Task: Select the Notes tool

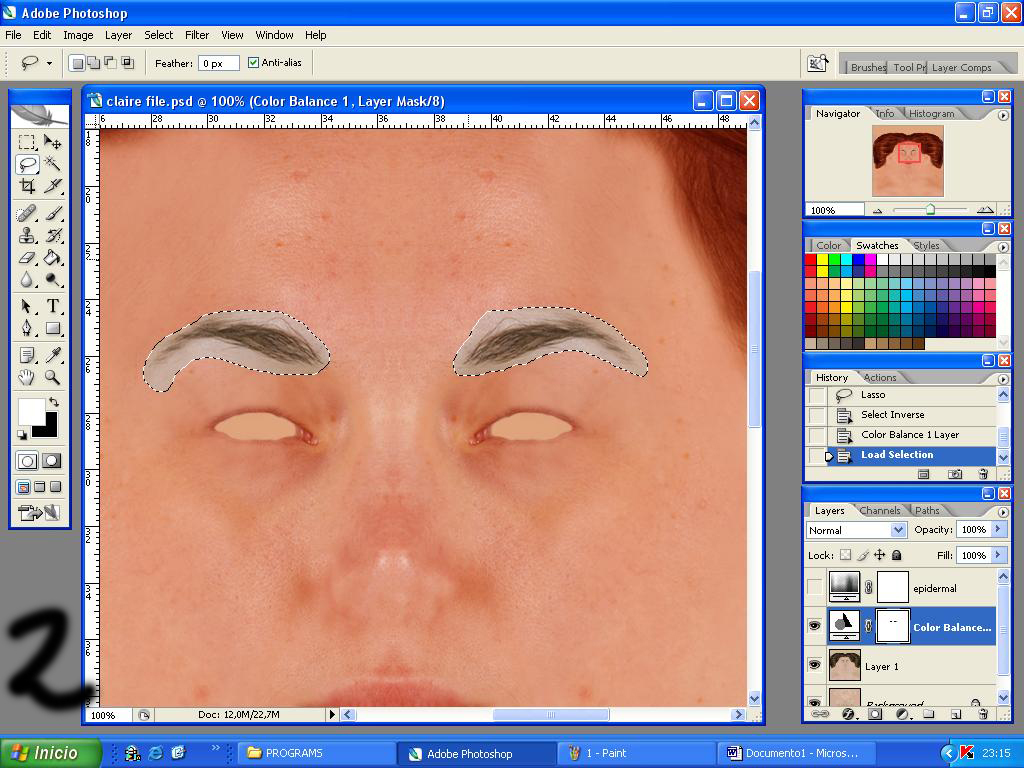Action: point(27,355)
